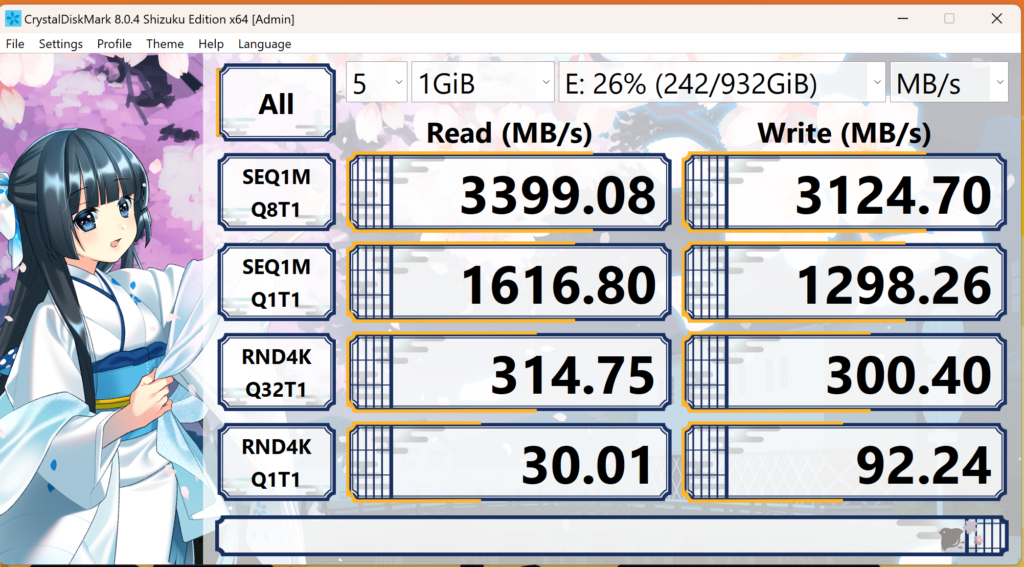The width and height of the screenshot is (1024, 567).
Task: Maximize the CrystalDiskMark window
Action: tap(950, 18)
